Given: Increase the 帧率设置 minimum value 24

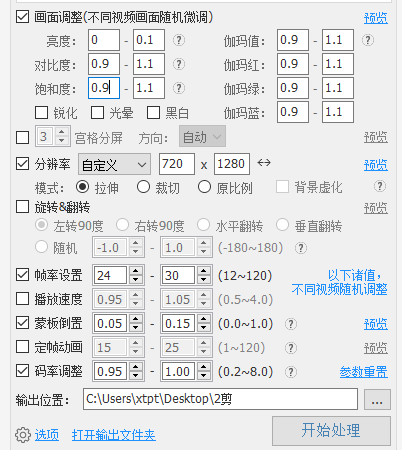Looking at the screenshot, I should click(135, 271).
